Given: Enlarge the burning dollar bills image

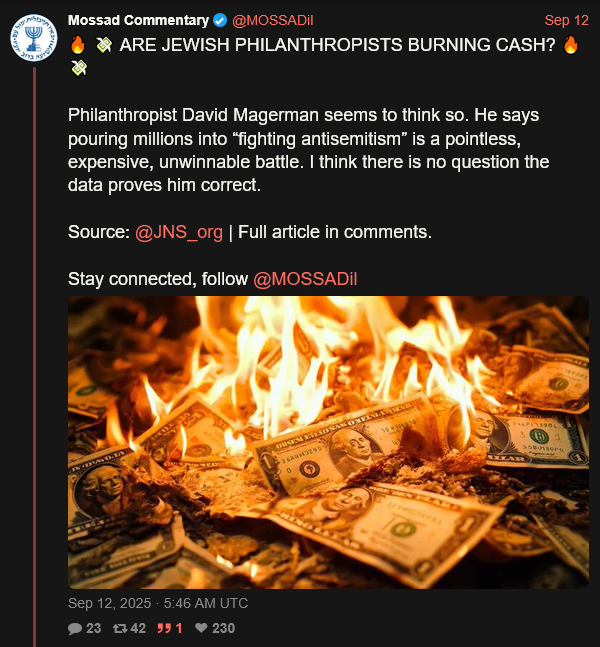Looking at the screenshot, I should coord(328,442).
